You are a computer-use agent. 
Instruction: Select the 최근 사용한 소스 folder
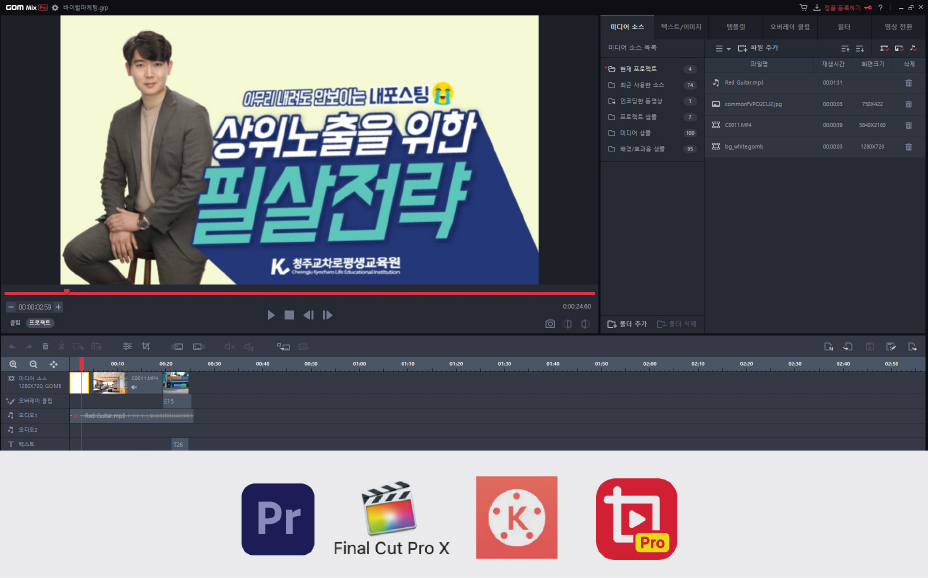pyautogui.click(x=651, y=85)
